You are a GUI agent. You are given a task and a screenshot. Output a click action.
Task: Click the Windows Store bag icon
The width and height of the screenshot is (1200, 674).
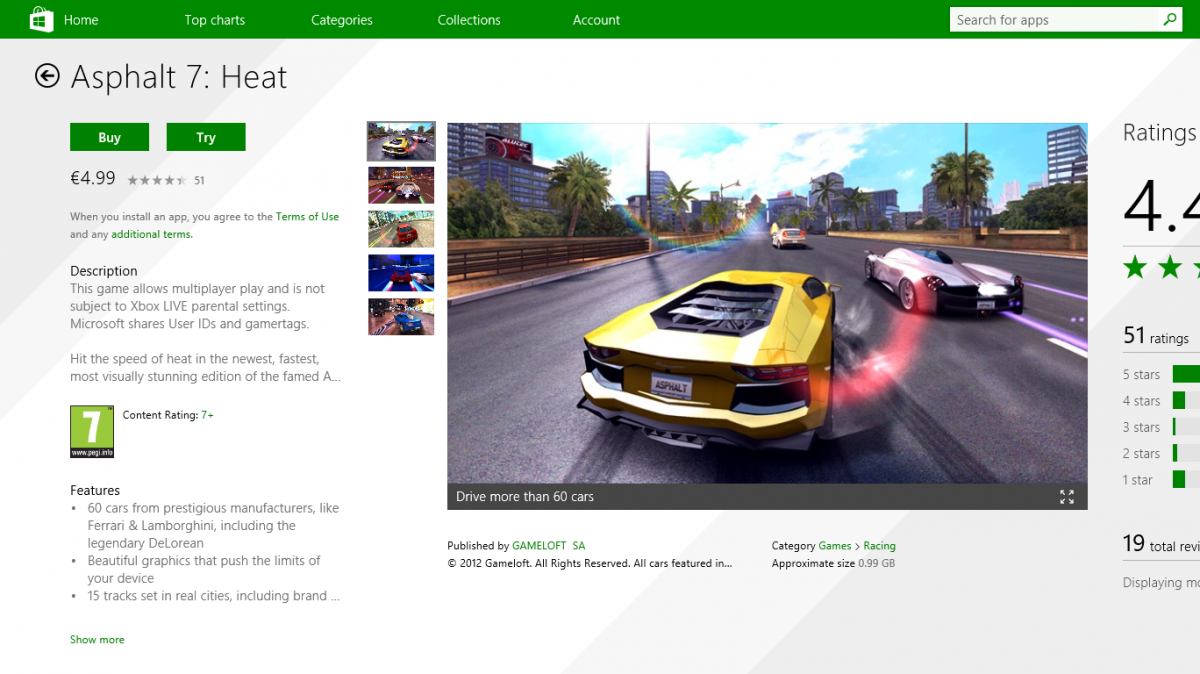(x=42, y=19)
